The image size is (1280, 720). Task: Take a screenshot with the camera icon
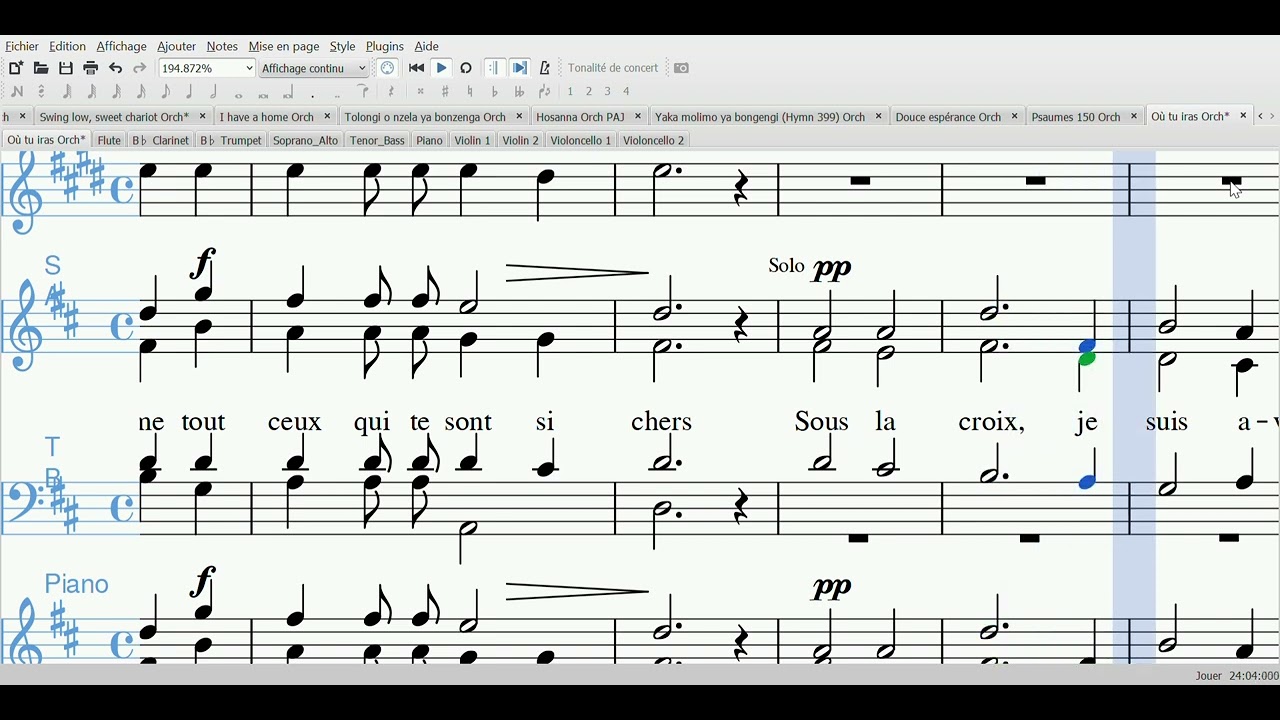682,68
